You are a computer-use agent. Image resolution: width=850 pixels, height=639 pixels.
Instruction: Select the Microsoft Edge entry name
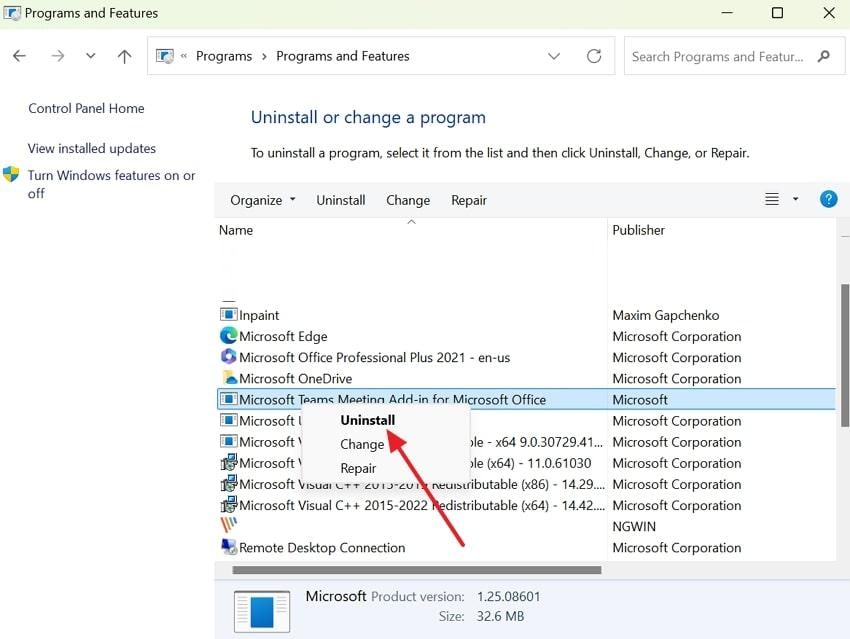pyautogui.click(x=283, y=337)
